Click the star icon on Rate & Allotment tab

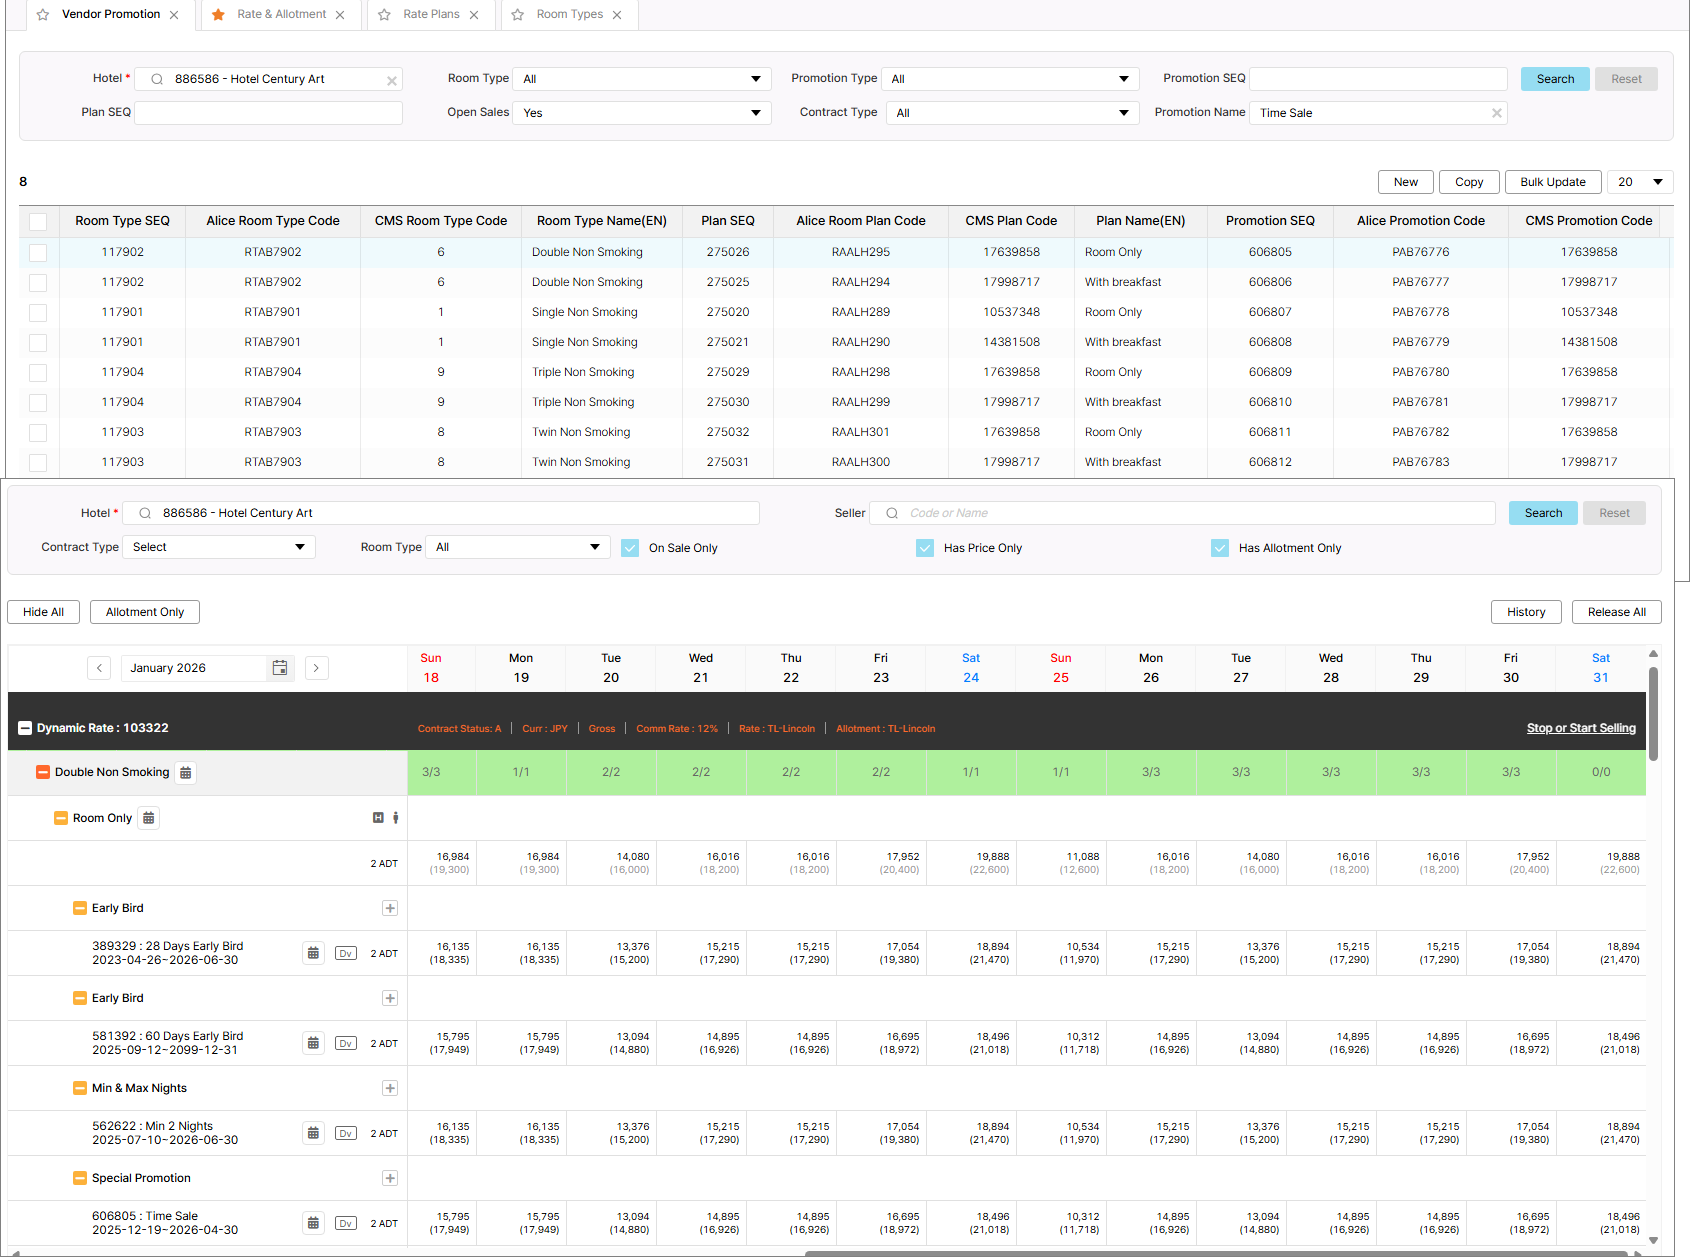(218, 15)
